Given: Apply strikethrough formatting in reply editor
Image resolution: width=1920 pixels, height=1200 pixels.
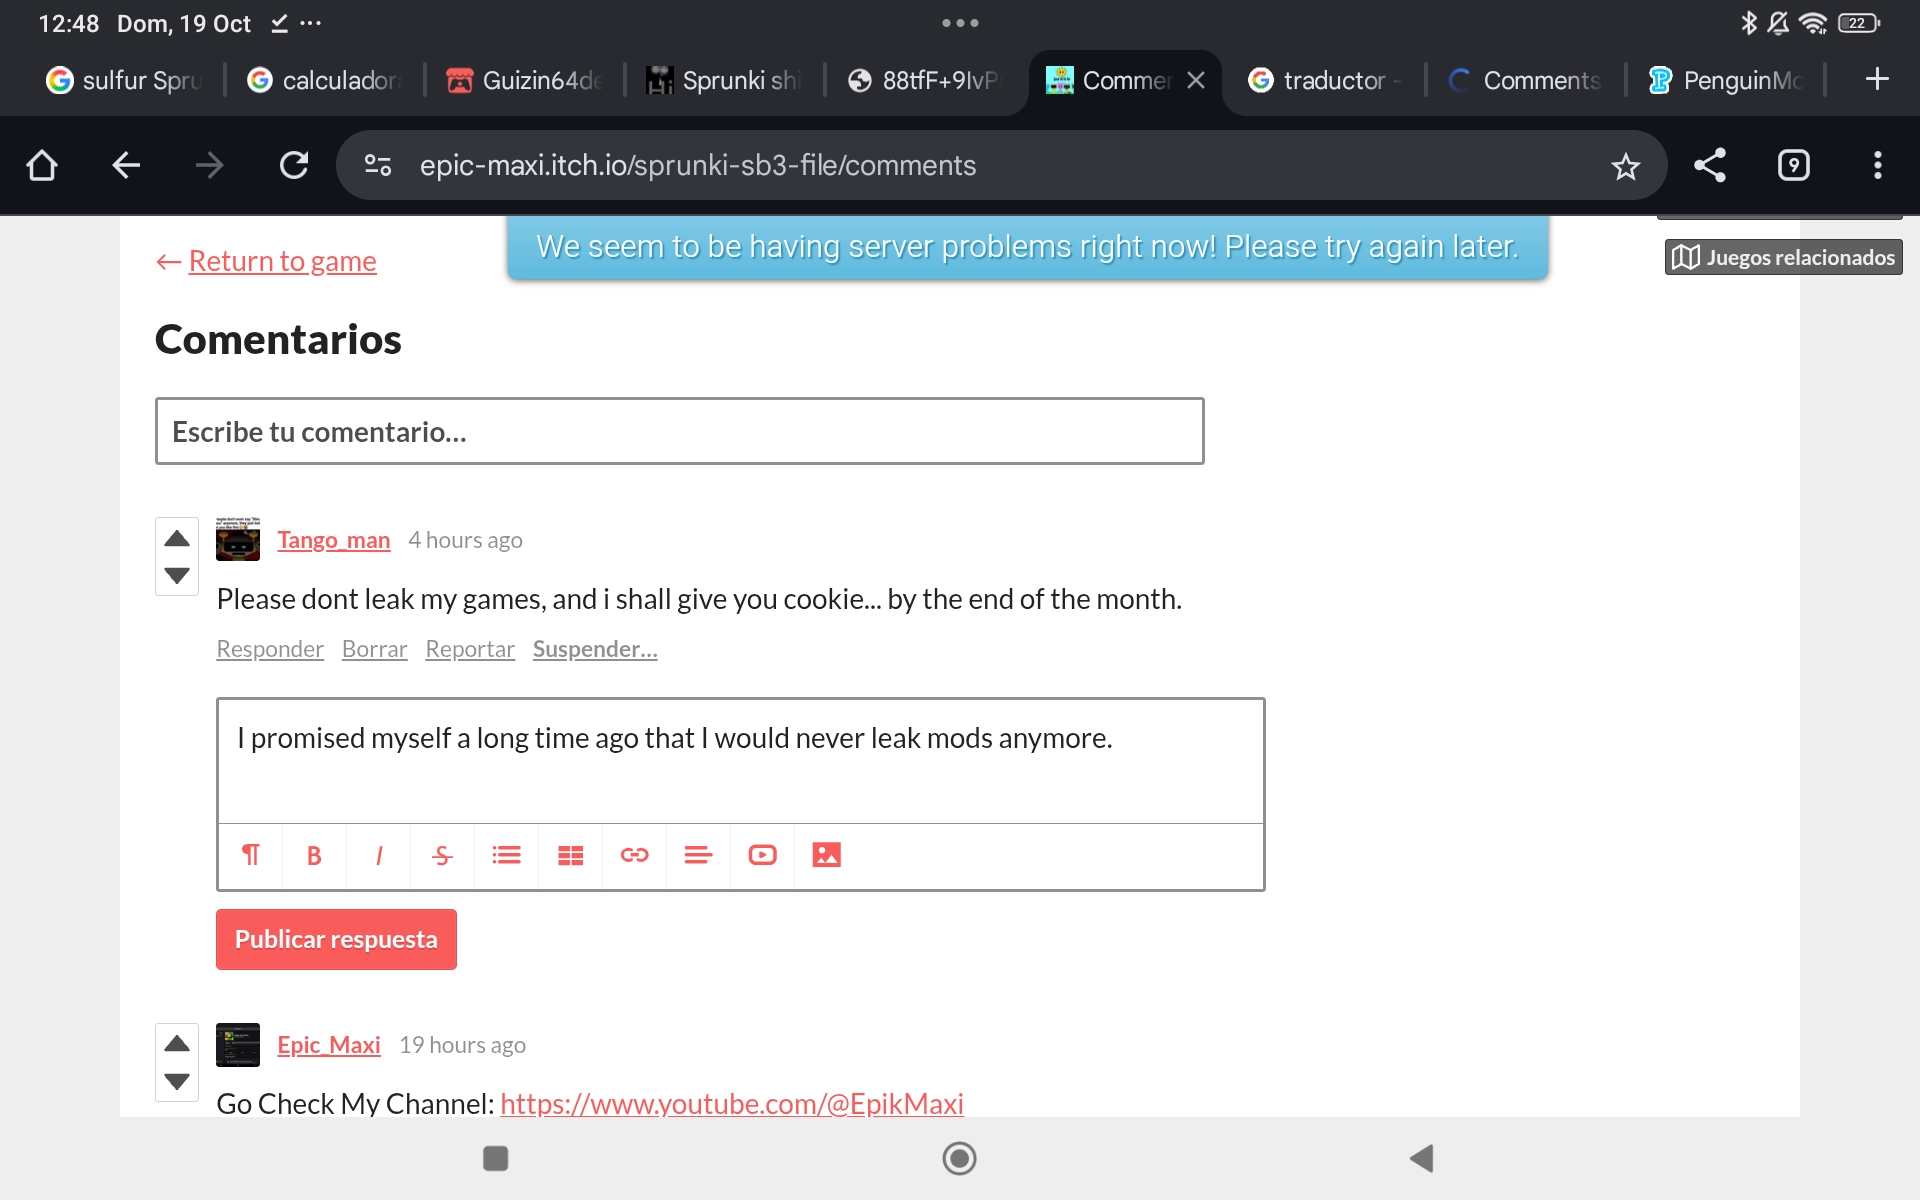Looking at the screenshot, I should [x=442, y=856].
